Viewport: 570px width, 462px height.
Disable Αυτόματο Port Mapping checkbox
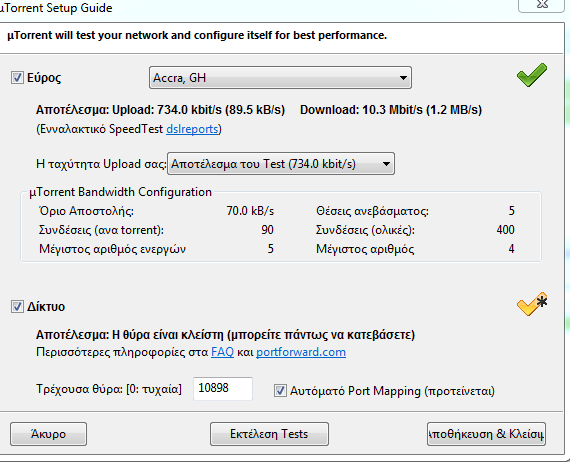[x=280, y=391]
